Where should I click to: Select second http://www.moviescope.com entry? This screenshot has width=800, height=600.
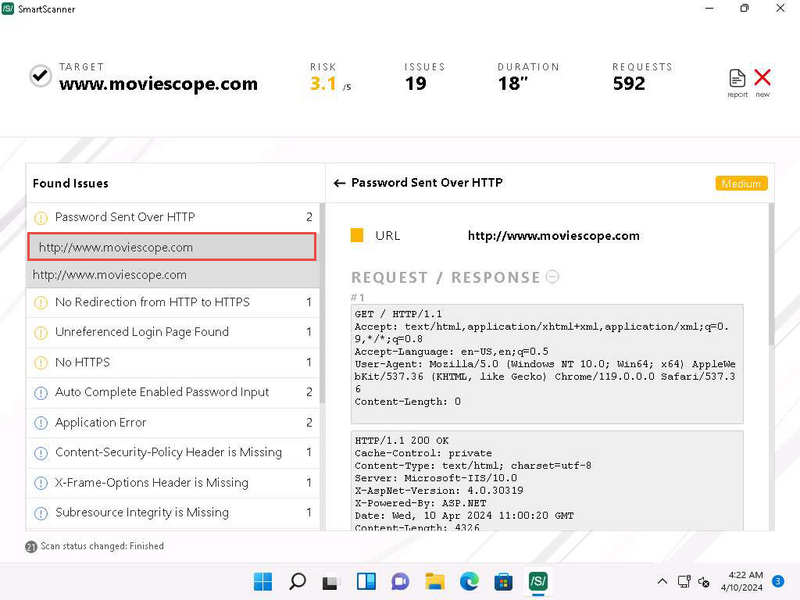[172, 274]
